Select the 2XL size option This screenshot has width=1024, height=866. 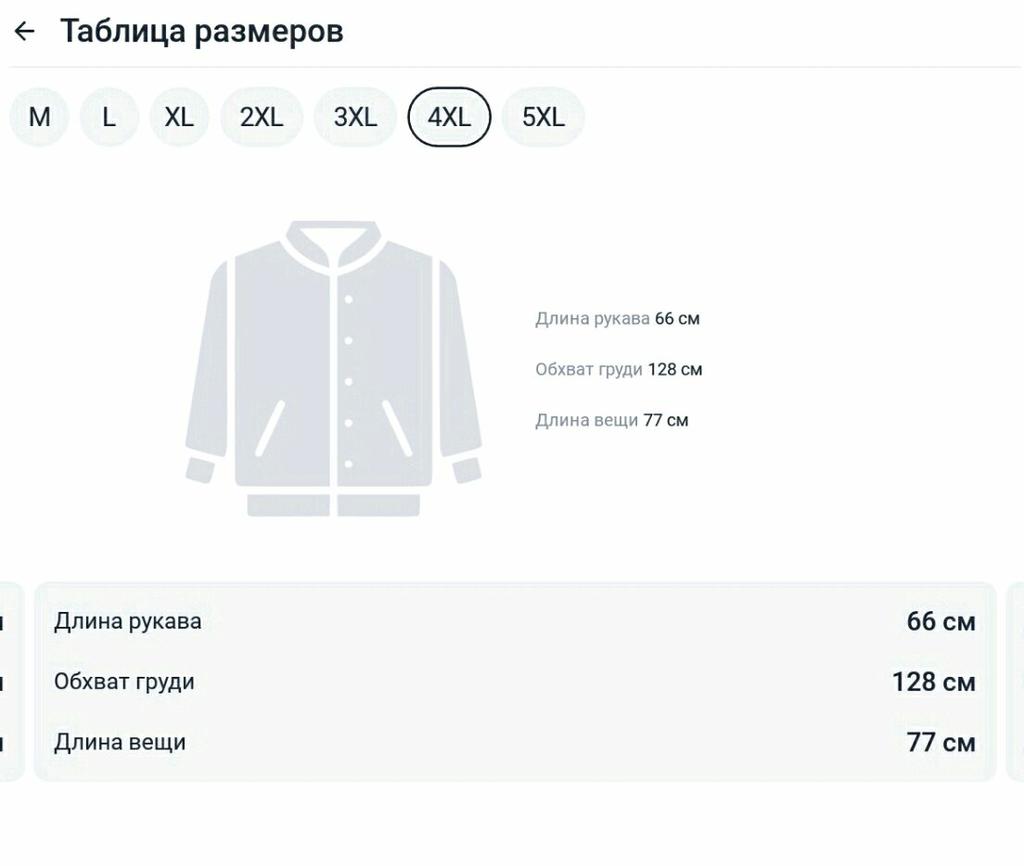click(x=261, y=117)
